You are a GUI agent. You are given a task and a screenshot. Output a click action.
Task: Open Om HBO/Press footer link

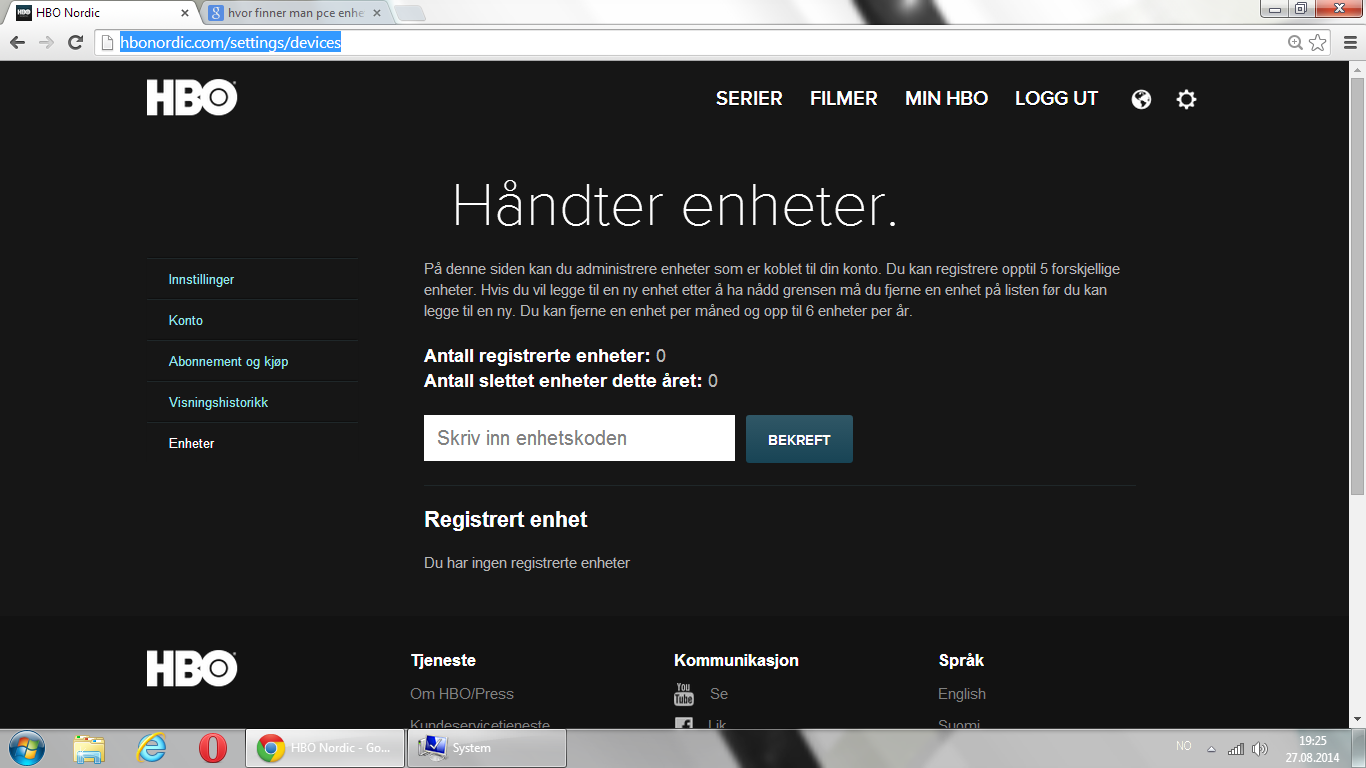pyautogui.click(x=462, y=694)
